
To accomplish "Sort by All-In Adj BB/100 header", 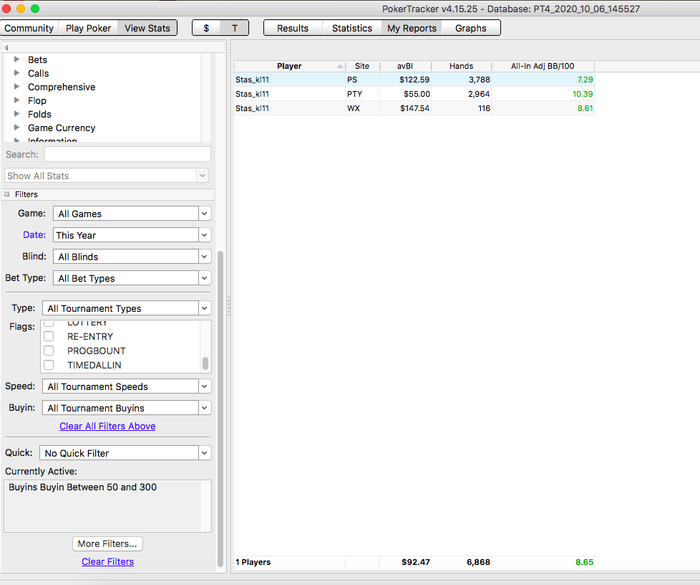I will (543, 66).
